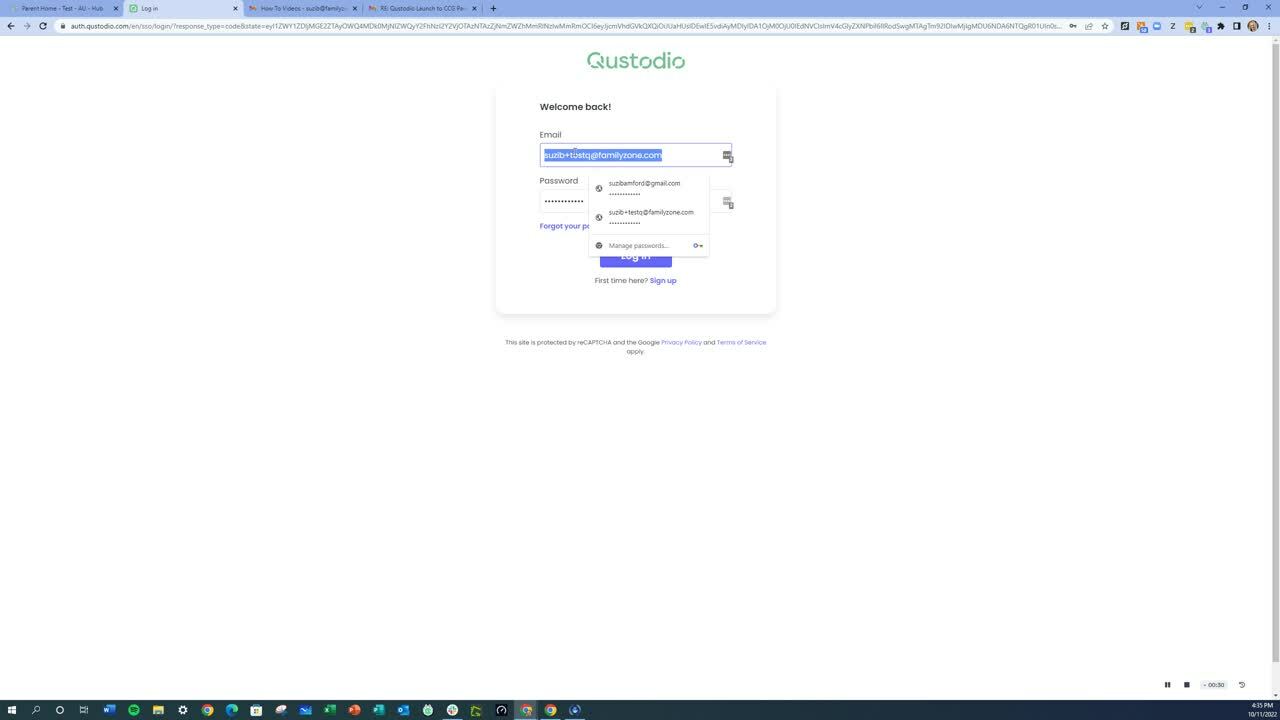
Task: Open the Extensions puzzle piece menu
Action: (x=1221, y=26)
